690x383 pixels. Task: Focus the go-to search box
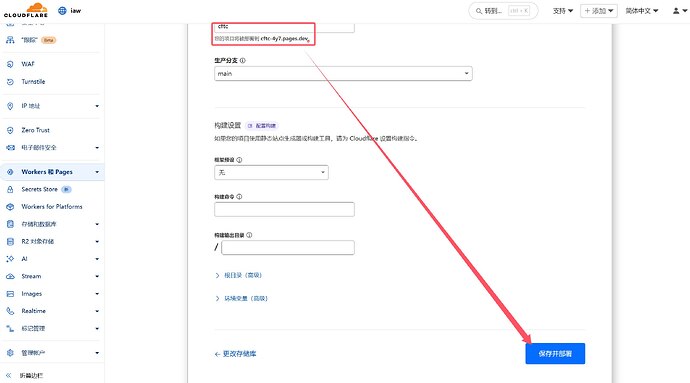point(503,11)
